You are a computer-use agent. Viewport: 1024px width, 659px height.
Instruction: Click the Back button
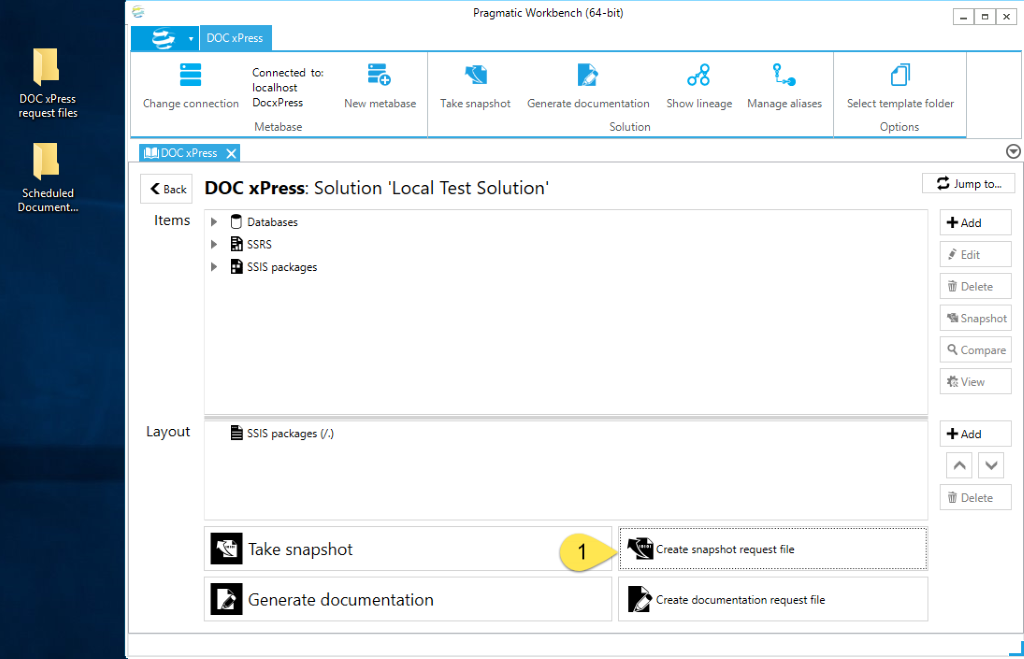[166, 188]
